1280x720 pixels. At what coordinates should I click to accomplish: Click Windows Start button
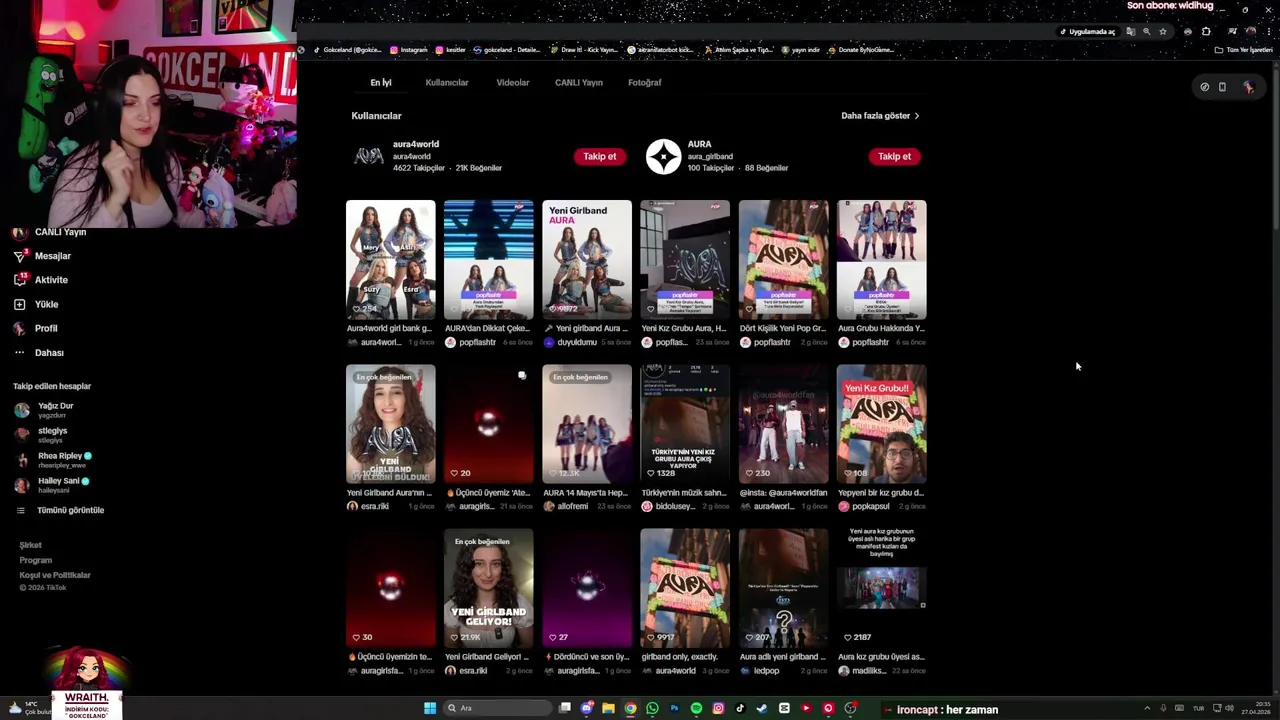click(430, 708)
